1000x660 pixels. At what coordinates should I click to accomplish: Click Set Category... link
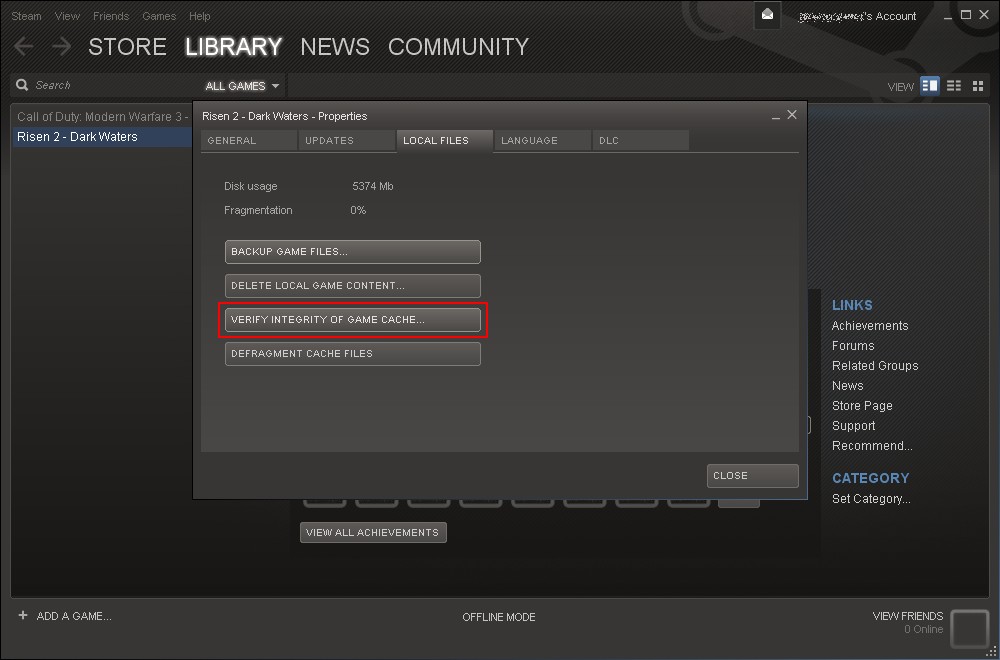pos(871,499)
